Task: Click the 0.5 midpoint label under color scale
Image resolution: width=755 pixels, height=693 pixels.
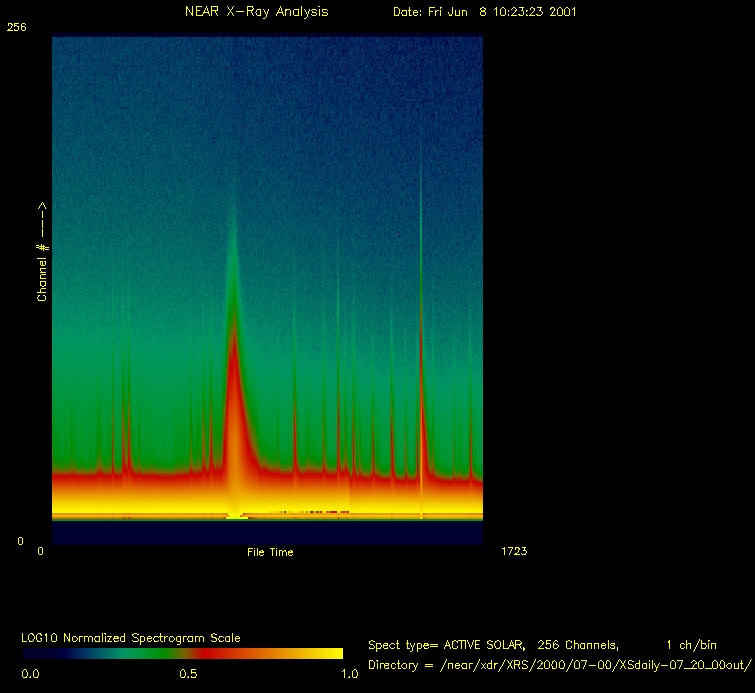Action: click(188, 674)
